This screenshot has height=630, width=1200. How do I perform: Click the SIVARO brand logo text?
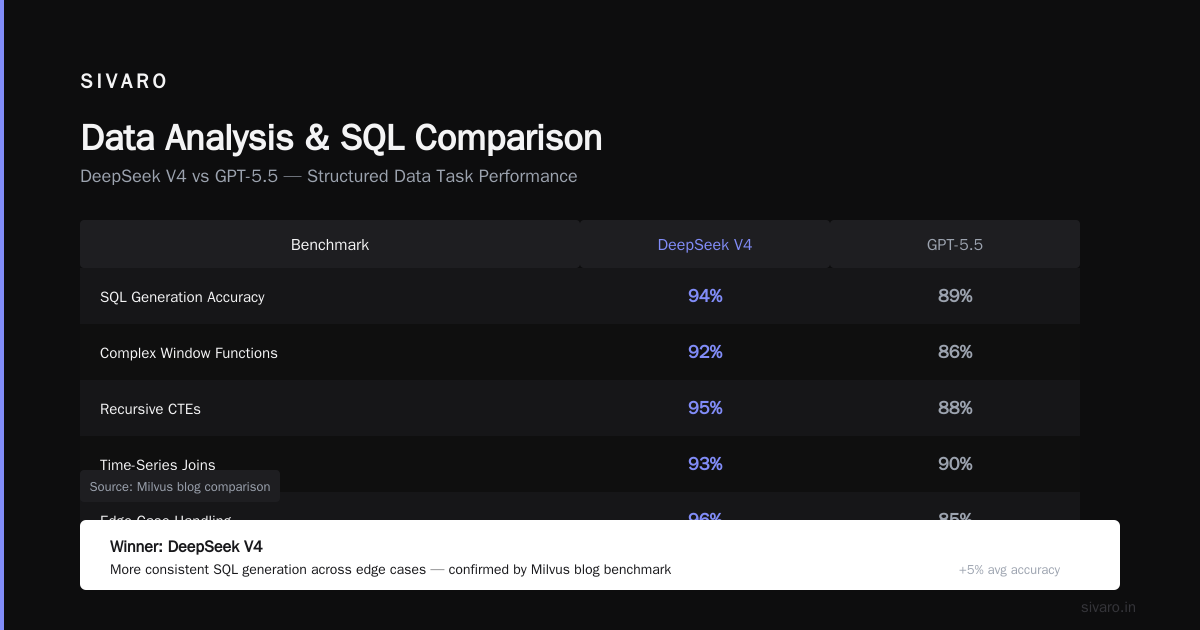124,82
